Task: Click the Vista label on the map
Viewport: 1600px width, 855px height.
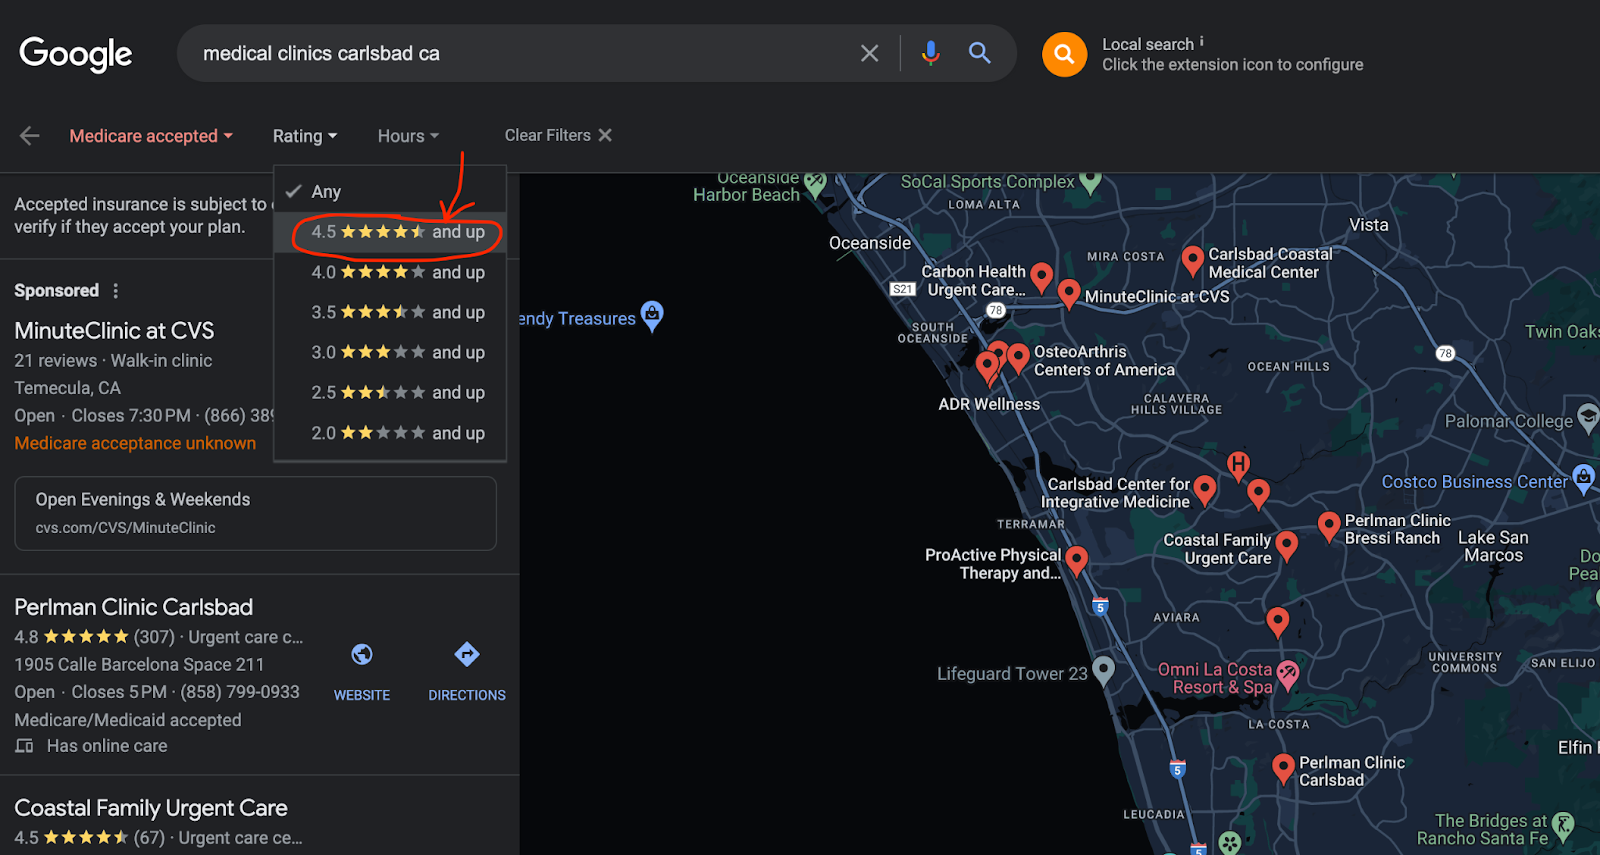Action: [1369, 225]
